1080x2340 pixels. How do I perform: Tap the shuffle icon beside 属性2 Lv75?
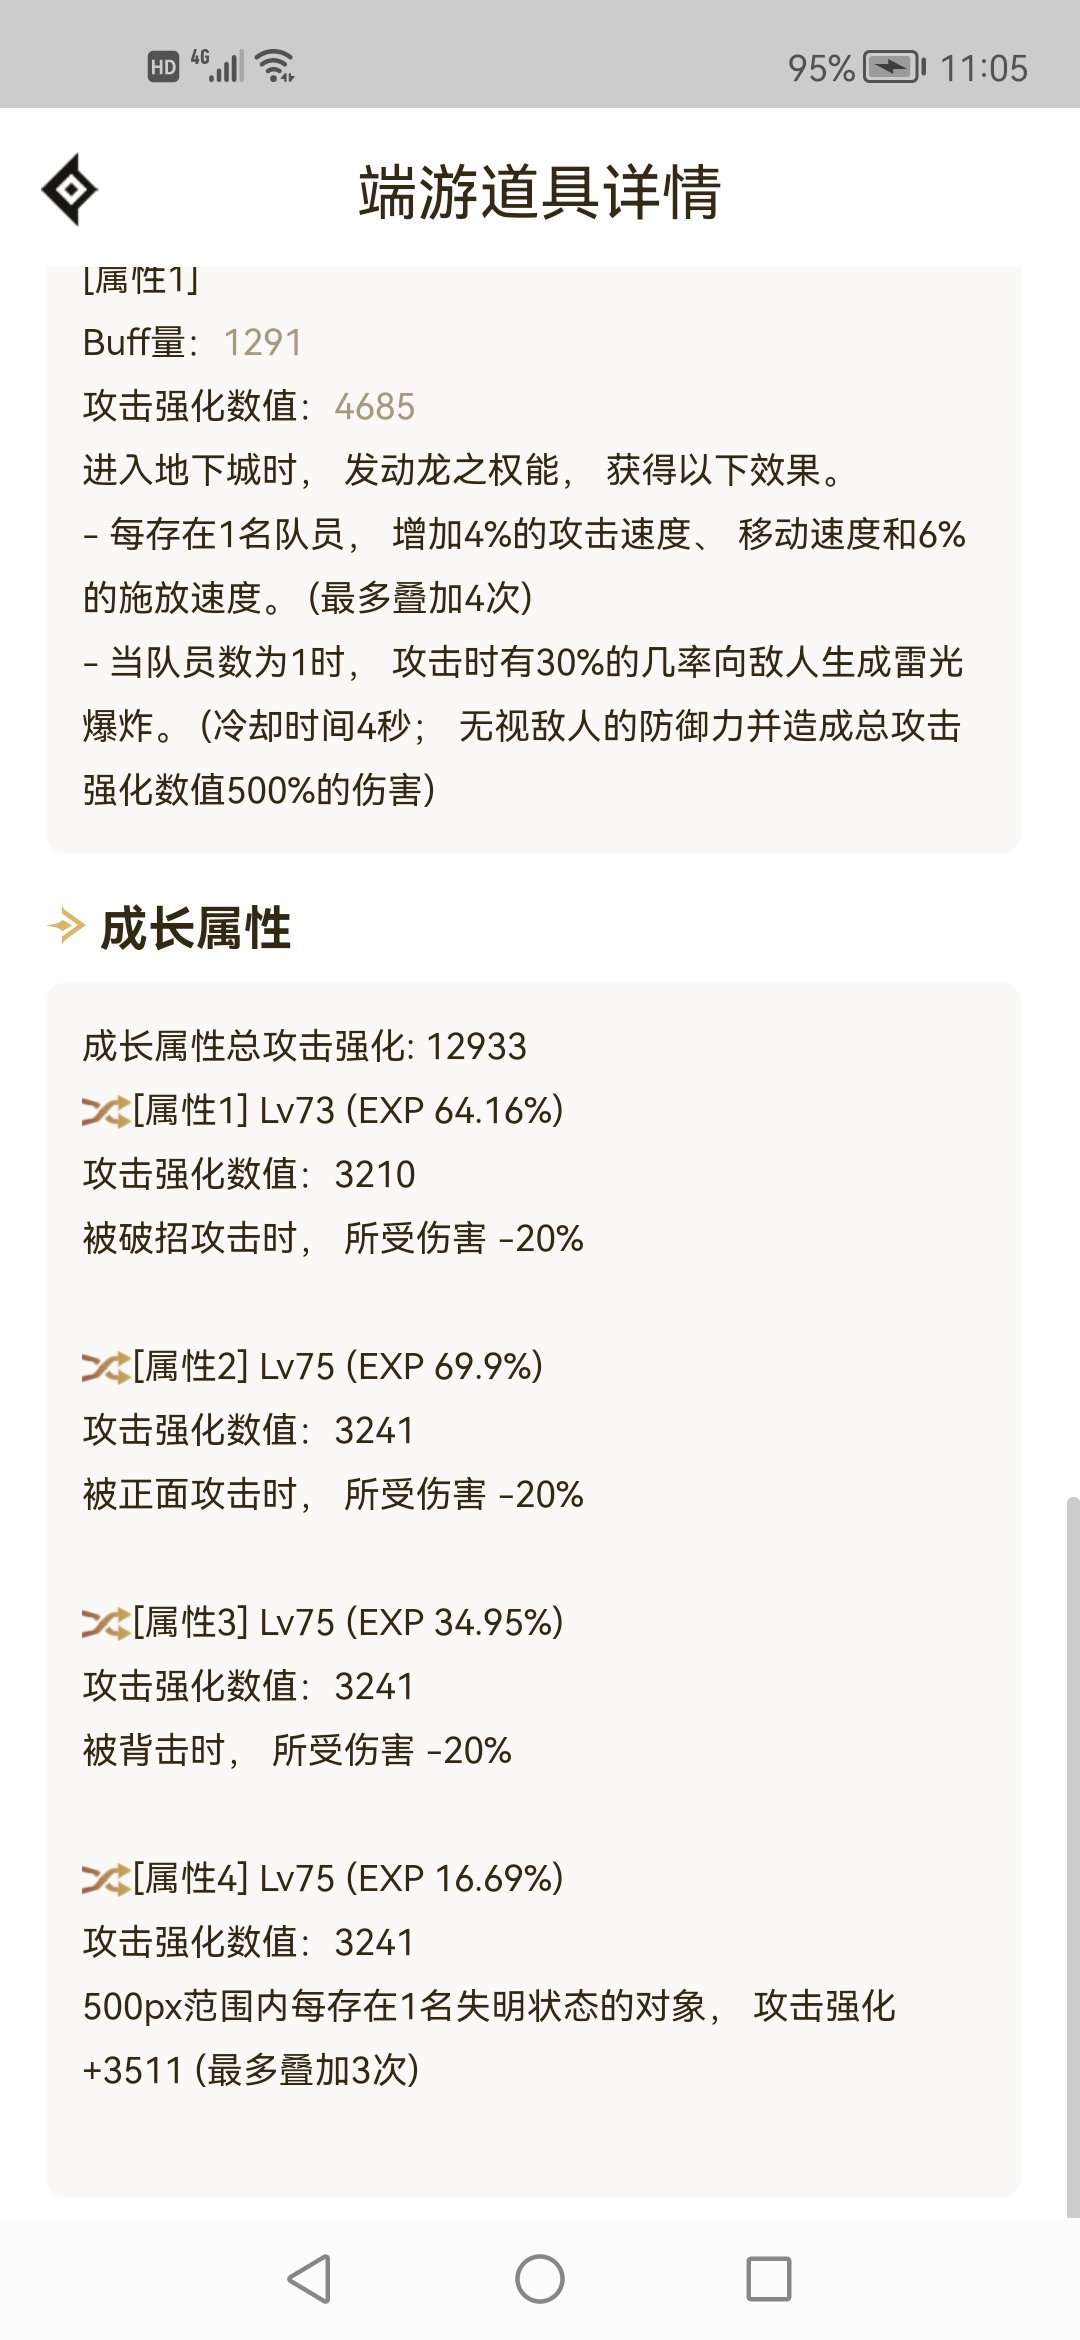[x=106, y=1367]
